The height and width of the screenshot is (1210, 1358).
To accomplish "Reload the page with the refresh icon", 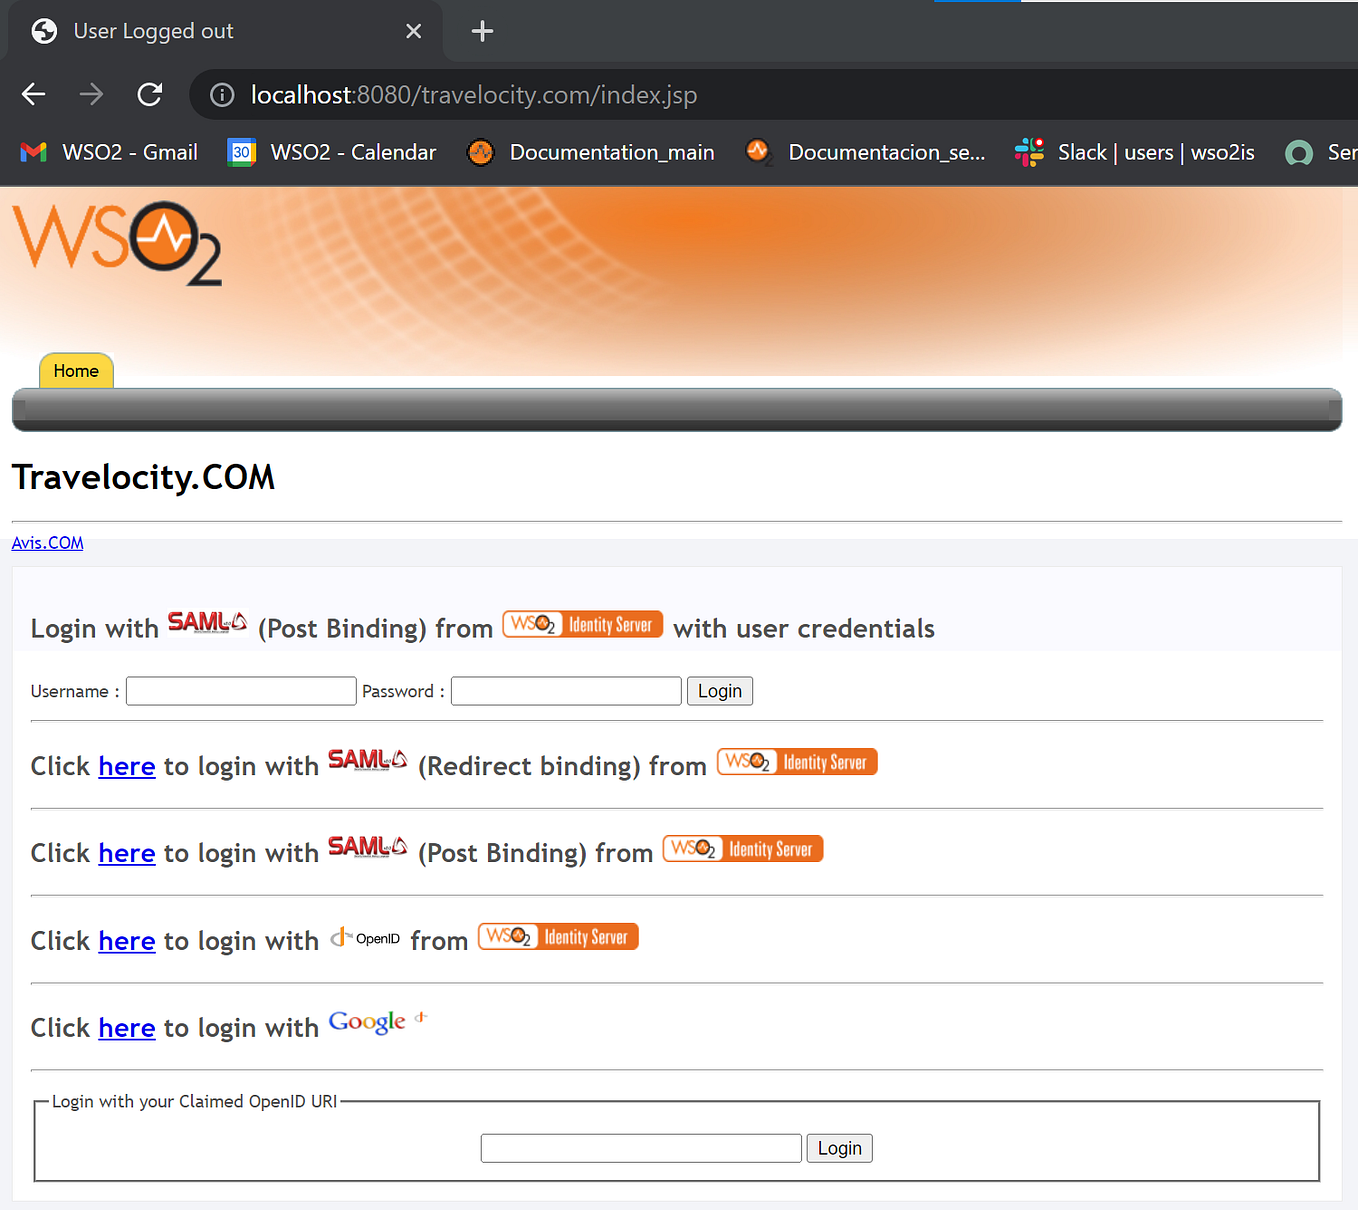I will pos(150,94).
